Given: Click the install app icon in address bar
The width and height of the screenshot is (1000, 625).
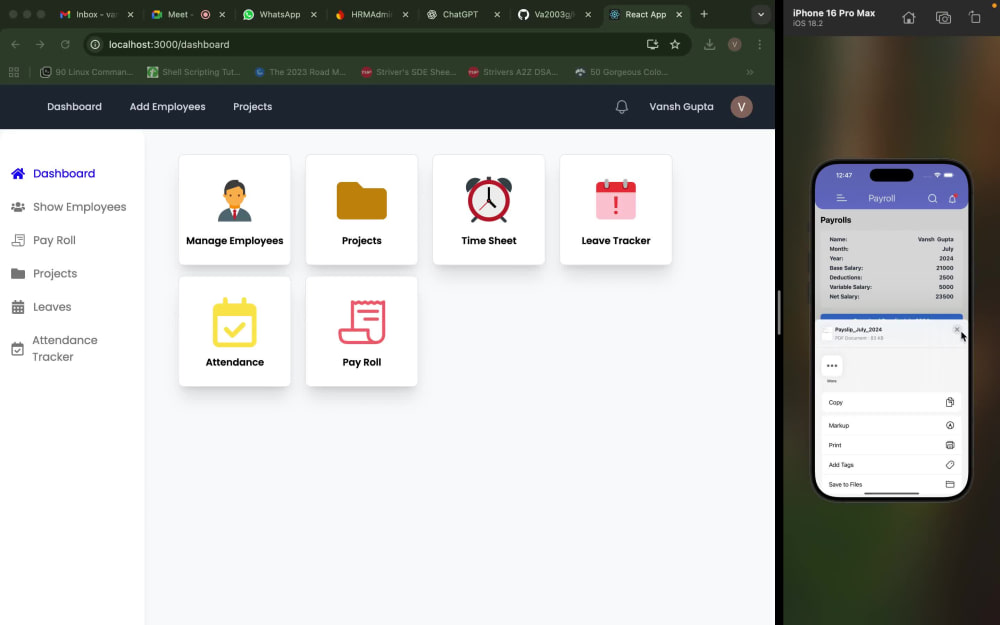Looking at the screenshot, I should 652,45.
